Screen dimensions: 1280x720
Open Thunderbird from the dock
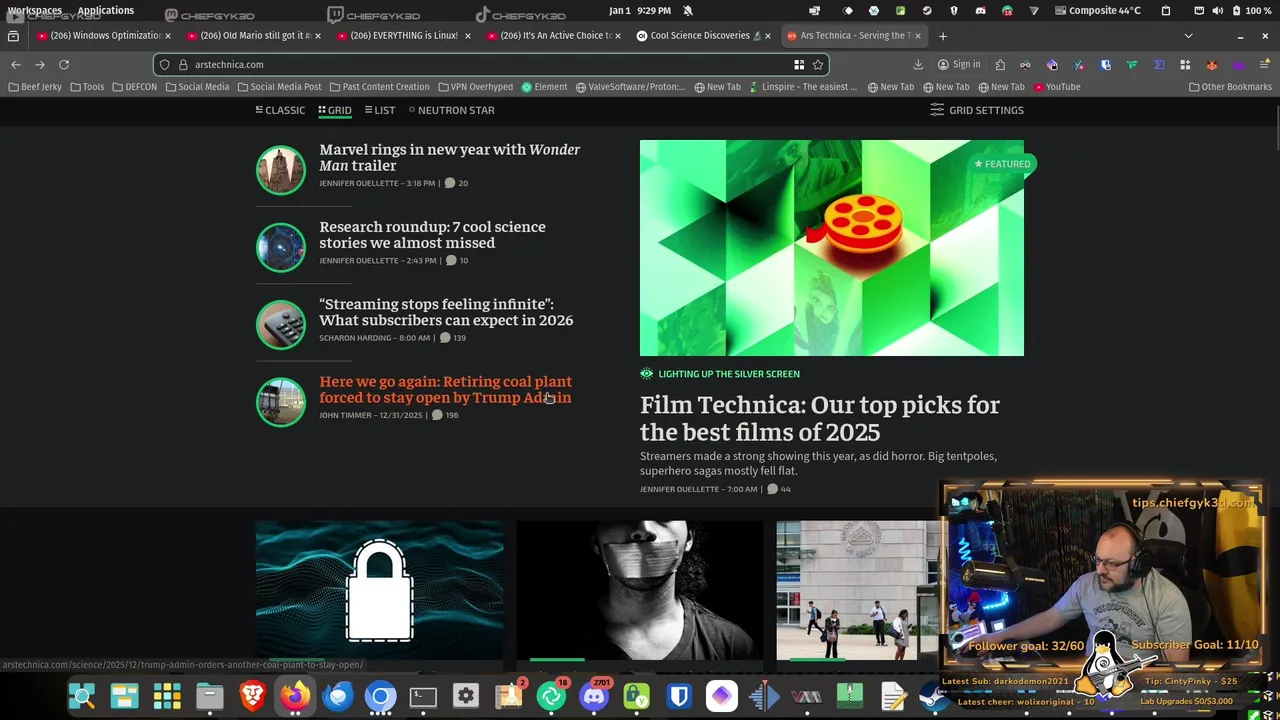[338, 696]
